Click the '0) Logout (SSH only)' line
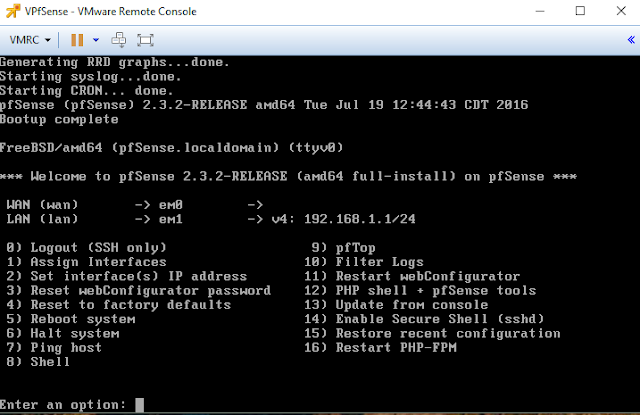 87,248
